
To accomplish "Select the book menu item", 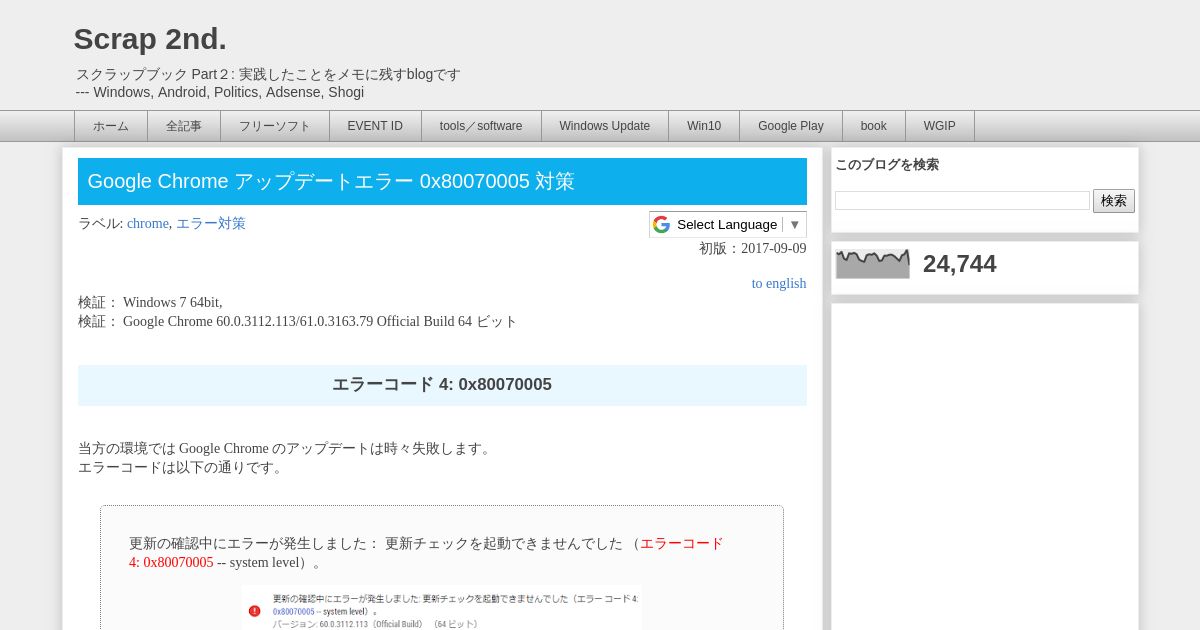I will 874,126.
